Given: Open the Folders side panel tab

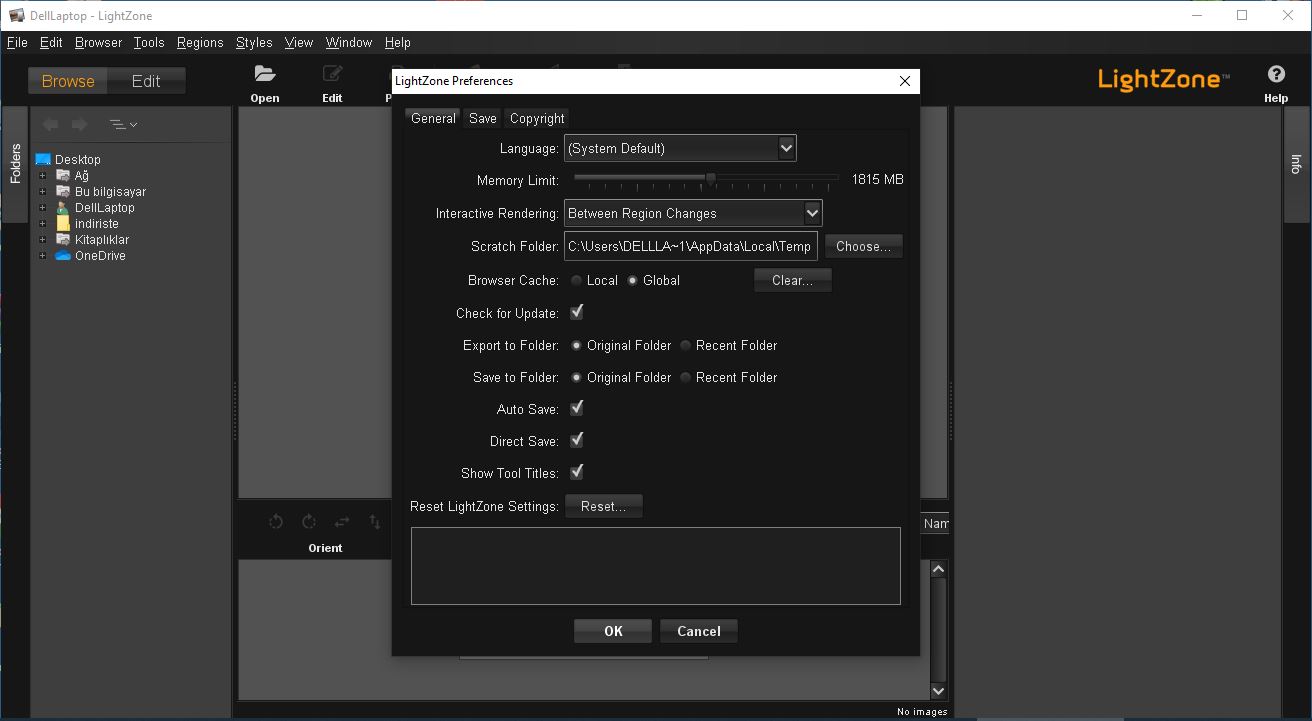Looking at the screenshot, I should pyautogui.click(x=15, y=164).
